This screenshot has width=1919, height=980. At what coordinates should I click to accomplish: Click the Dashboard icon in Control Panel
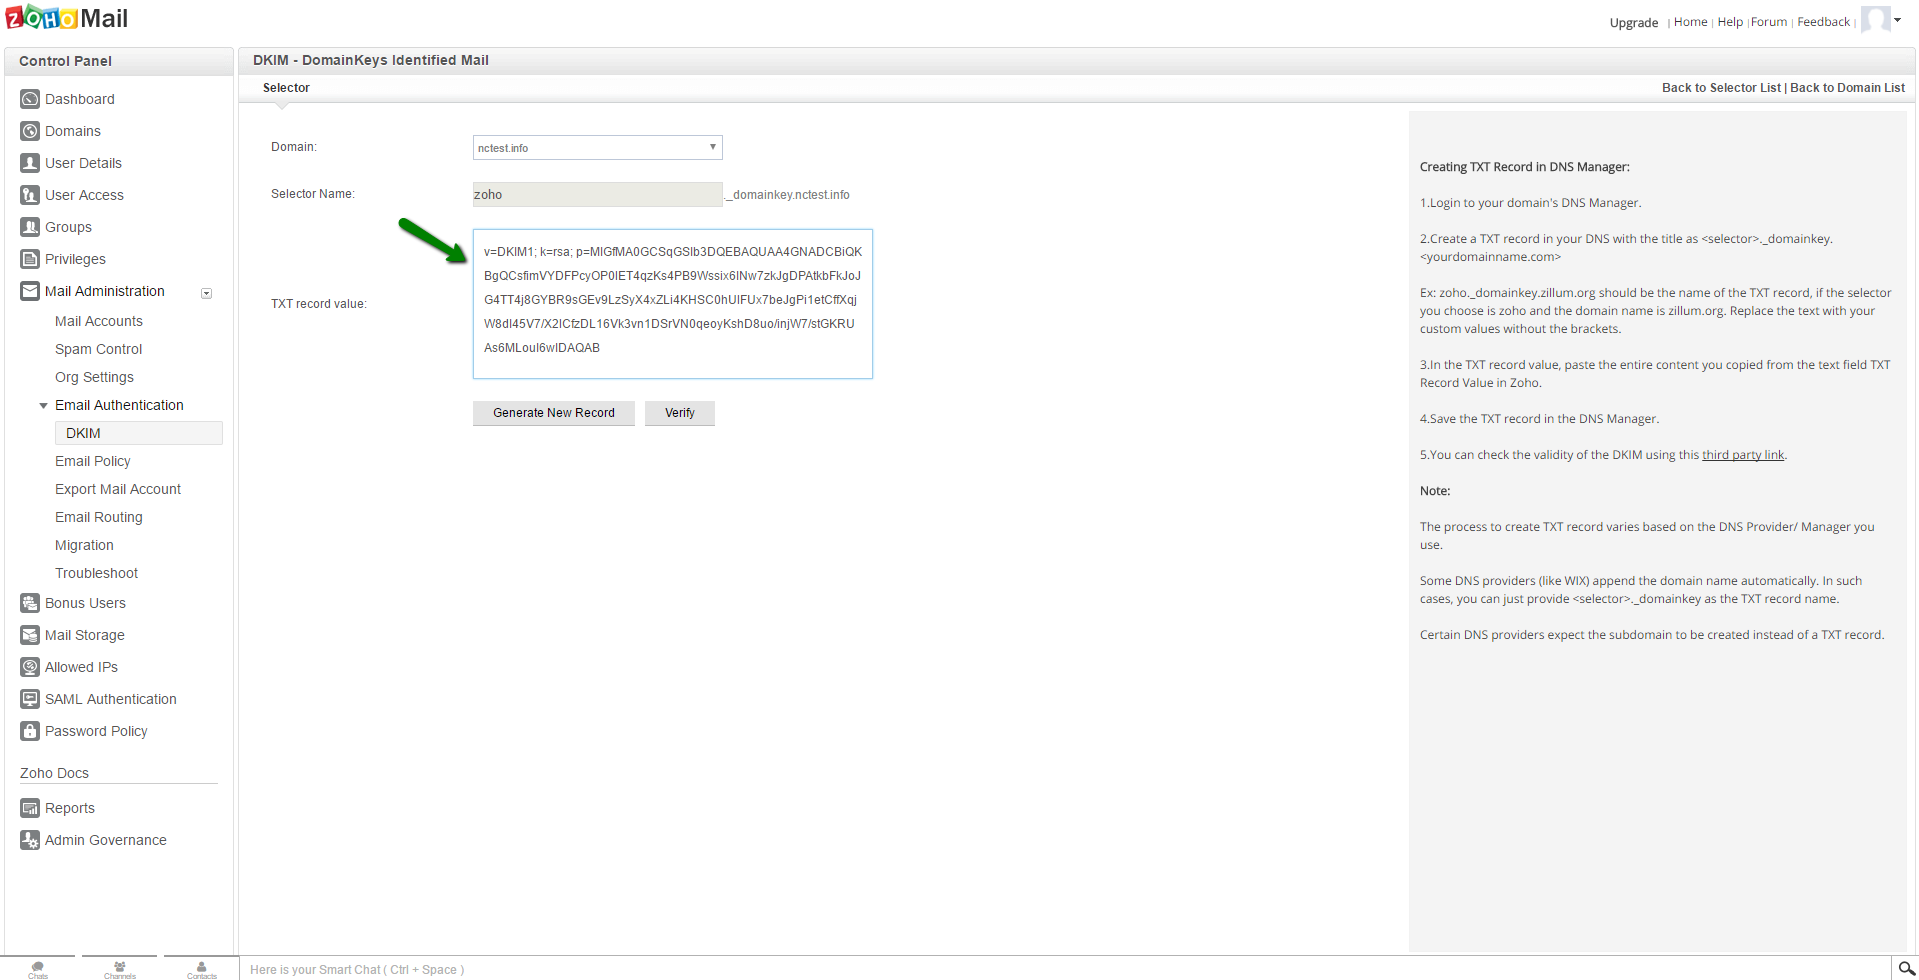click(x=30, y=99)
